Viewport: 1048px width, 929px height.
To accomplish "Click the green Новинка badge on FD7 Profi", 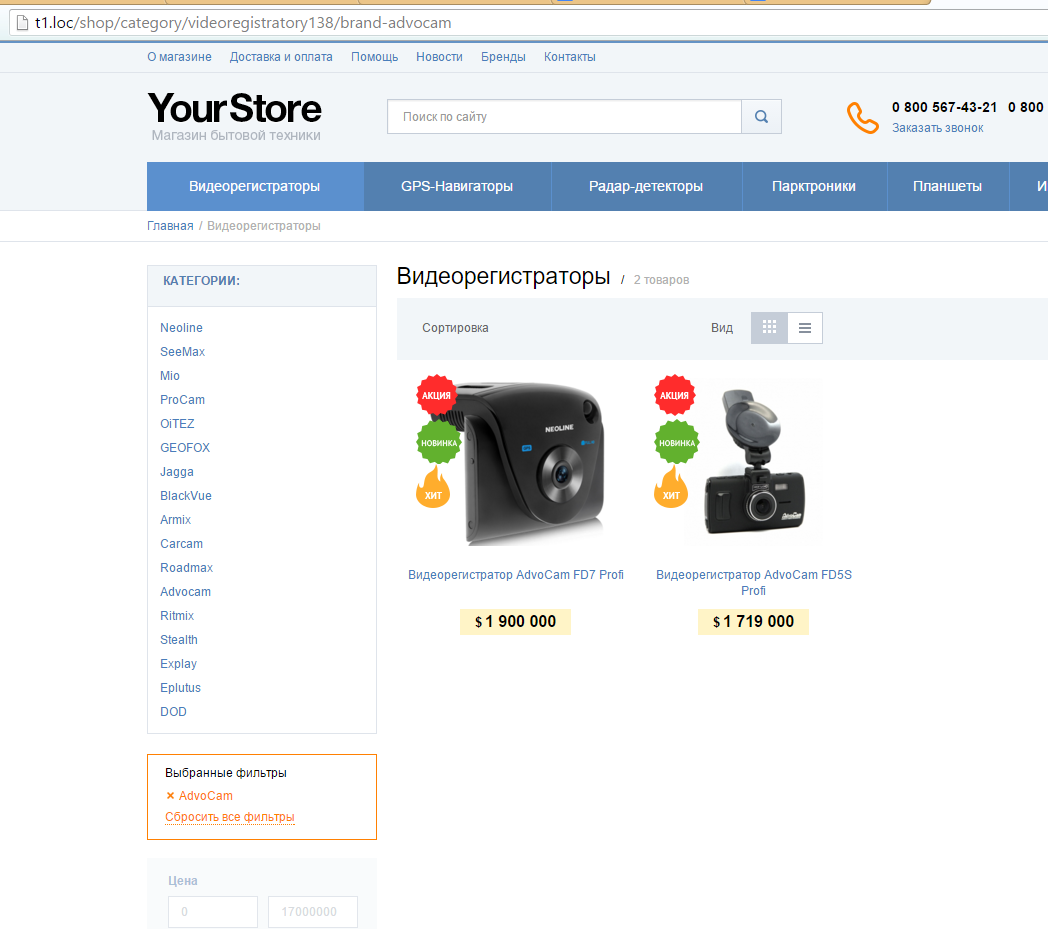I will coord(439,442).
